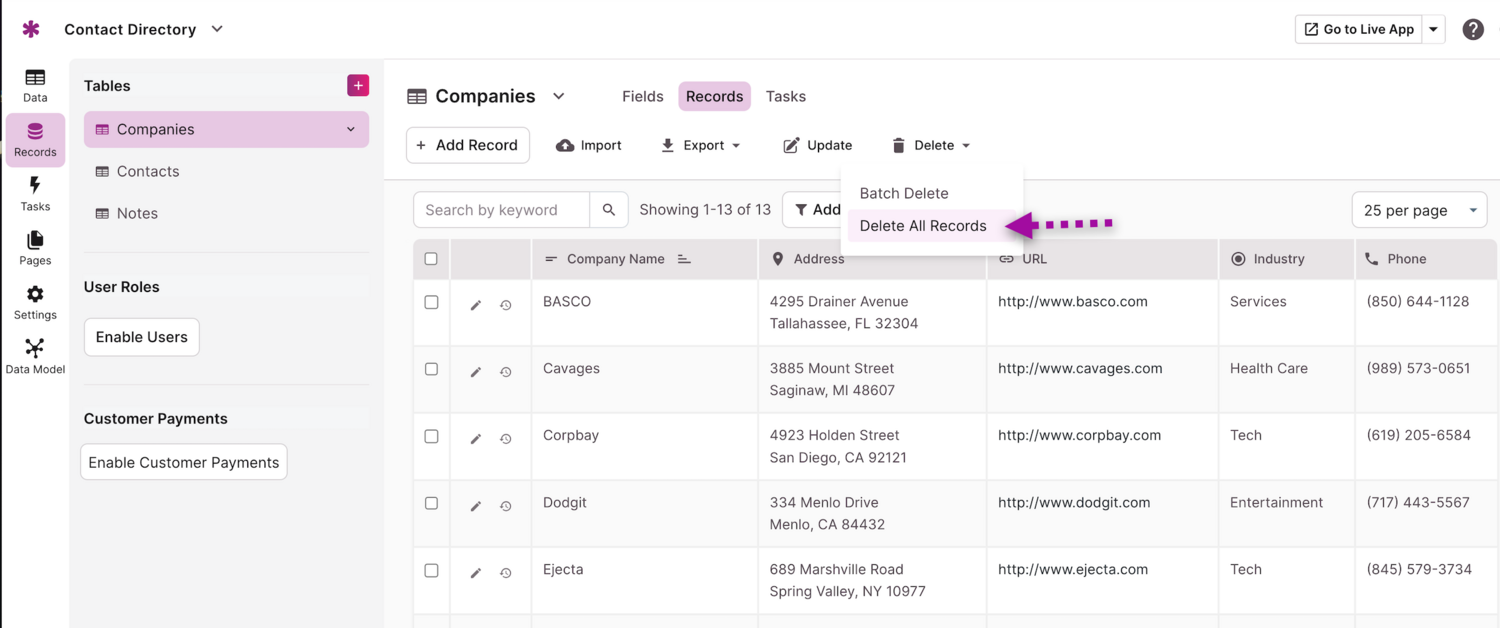Expand the Go to Live App arrow
The width and height of the screenshot is (1500, 628).
(x=1433, y=30)
